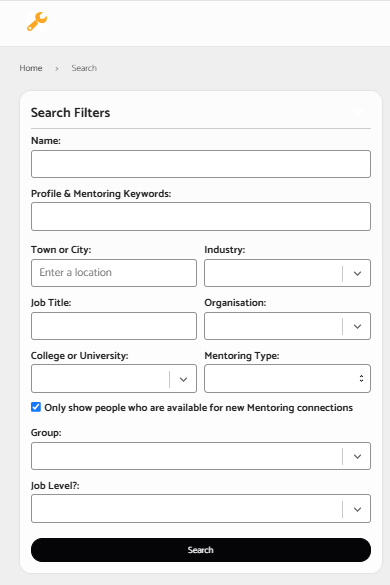Image resolution: width=390 pixels, height=585 pixels.
Task: Click inside the Industry combo box
Action: coord(273,273)
